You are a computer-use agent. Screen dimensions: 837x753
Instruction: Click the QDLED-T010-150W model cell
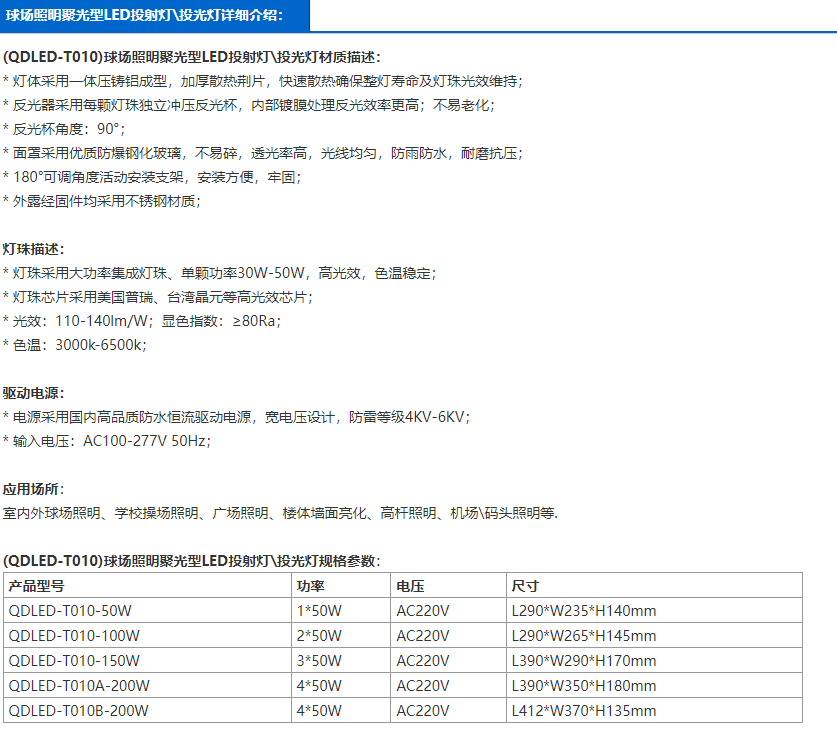click(x=74, y=661)
